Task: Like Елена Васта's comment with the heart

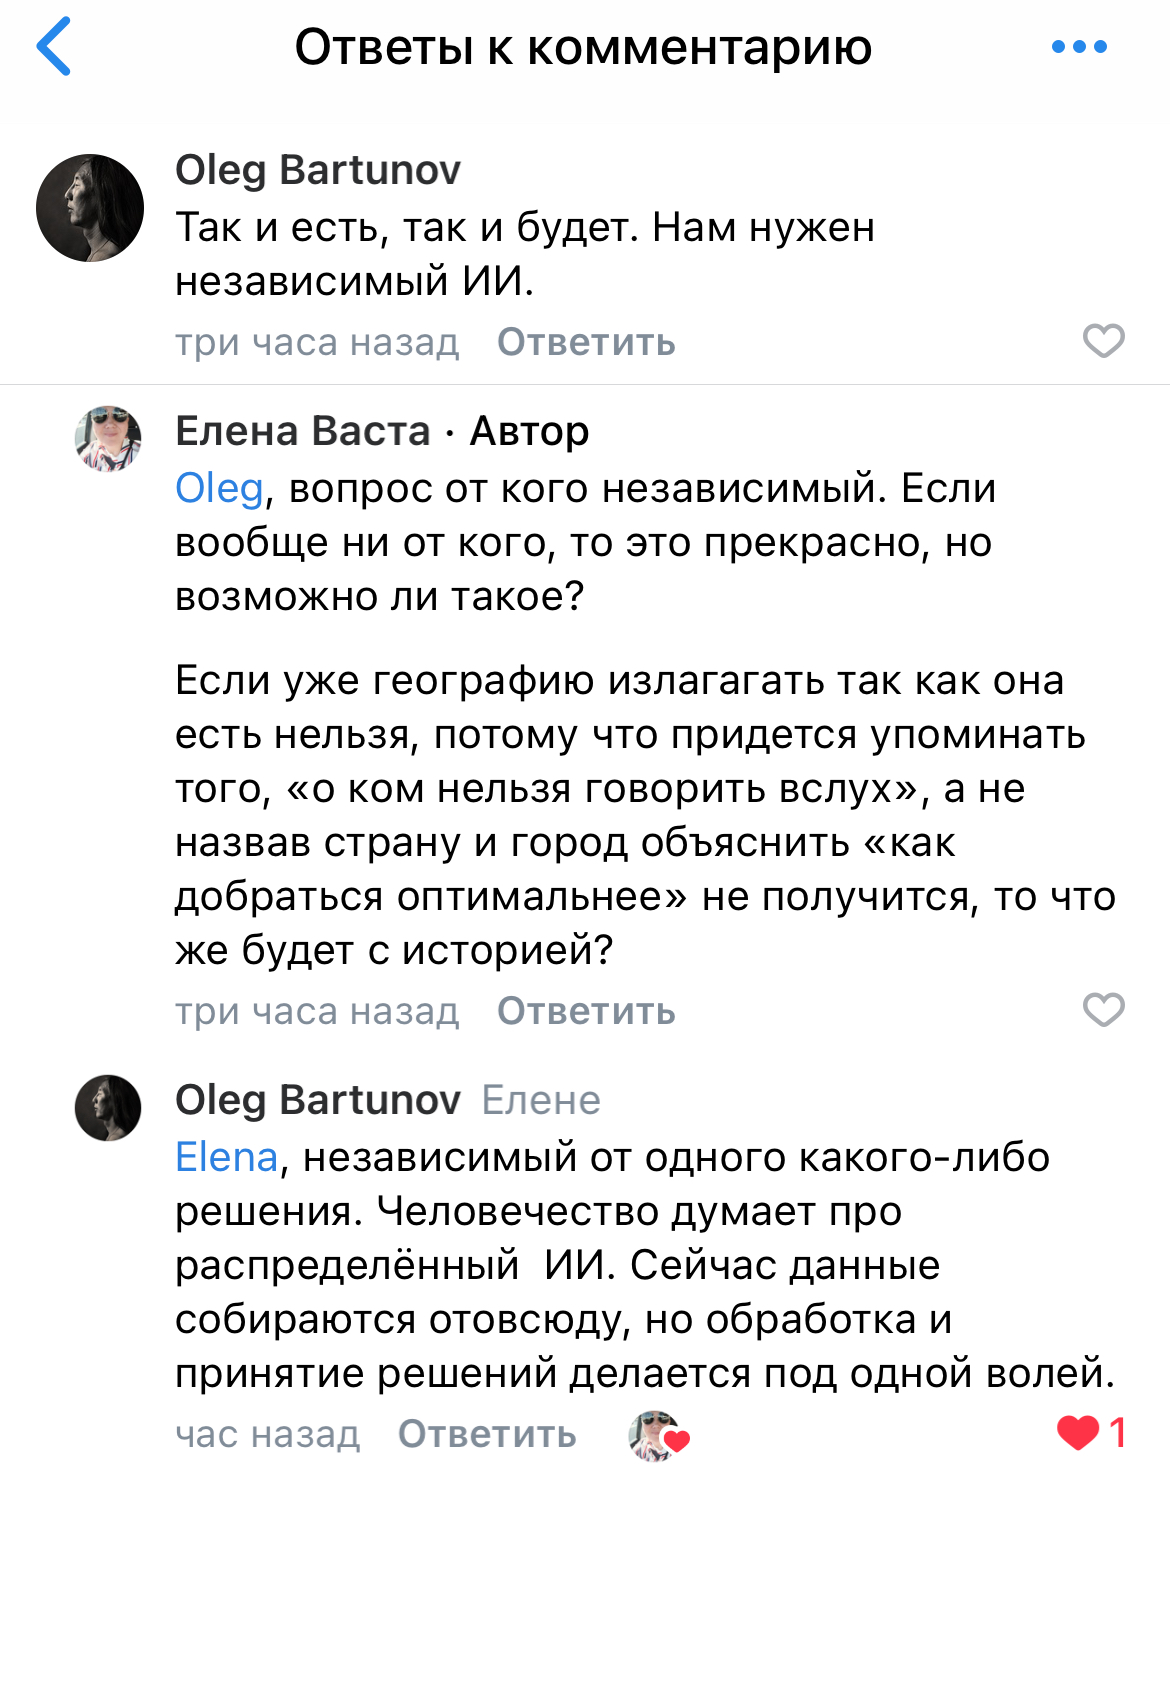Action: point(1103,1011)
